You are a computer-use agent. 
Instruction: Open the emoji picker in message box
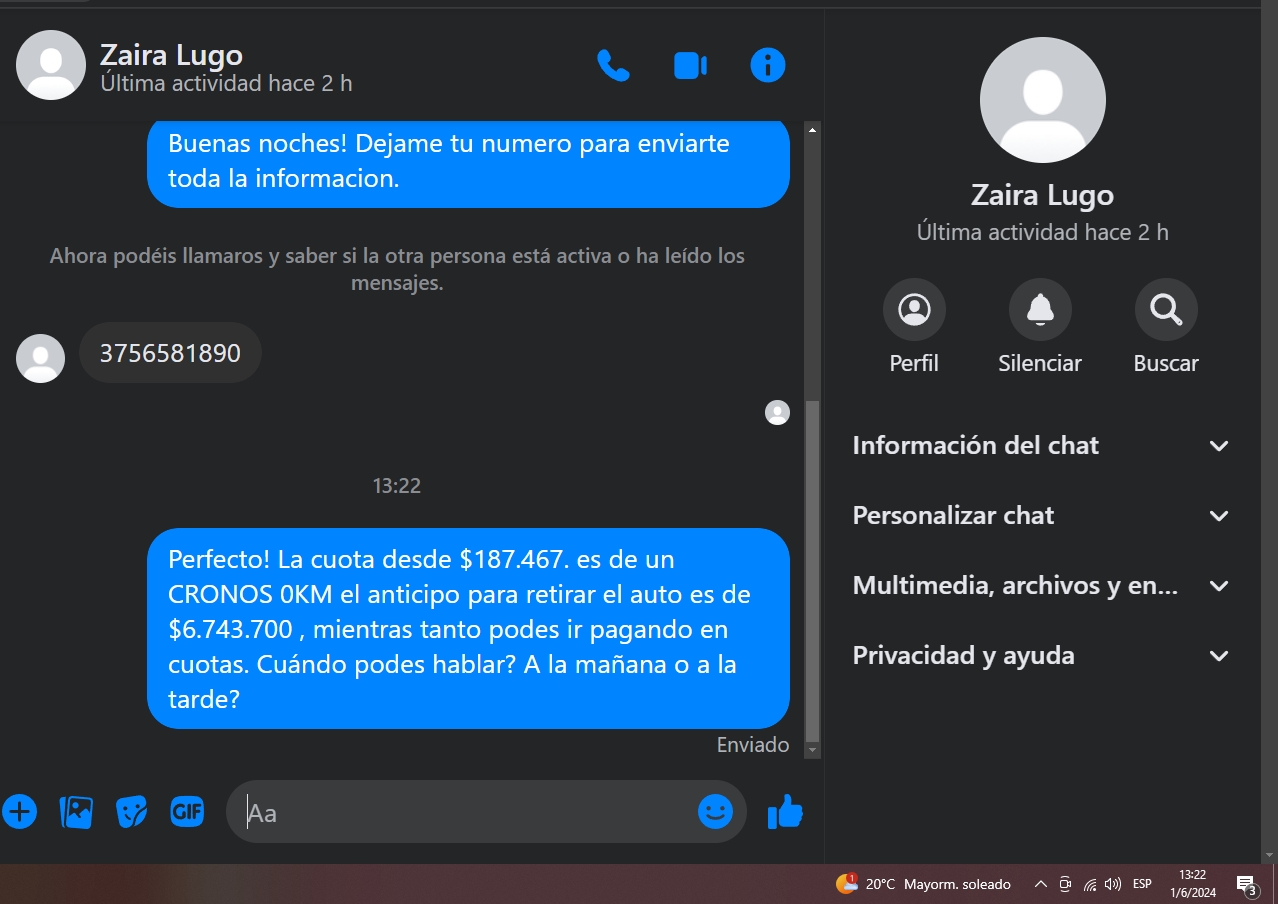(x=715, y=811)
